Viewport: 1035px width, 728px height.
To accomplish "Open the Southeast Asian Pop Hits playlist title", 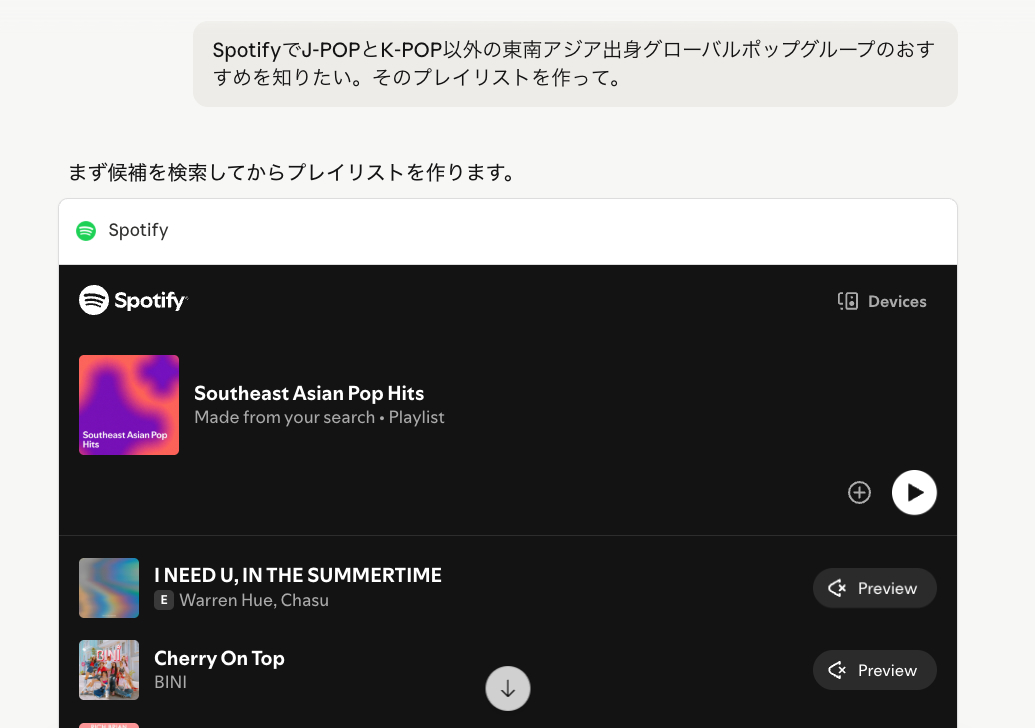I will pos(309,393).
